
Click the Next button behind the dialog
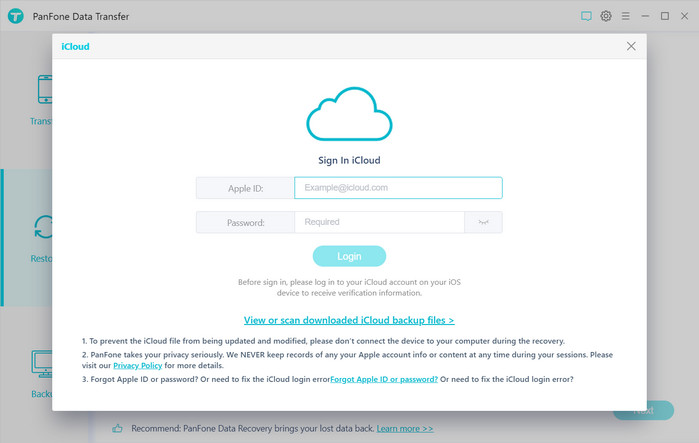point(644,410)
